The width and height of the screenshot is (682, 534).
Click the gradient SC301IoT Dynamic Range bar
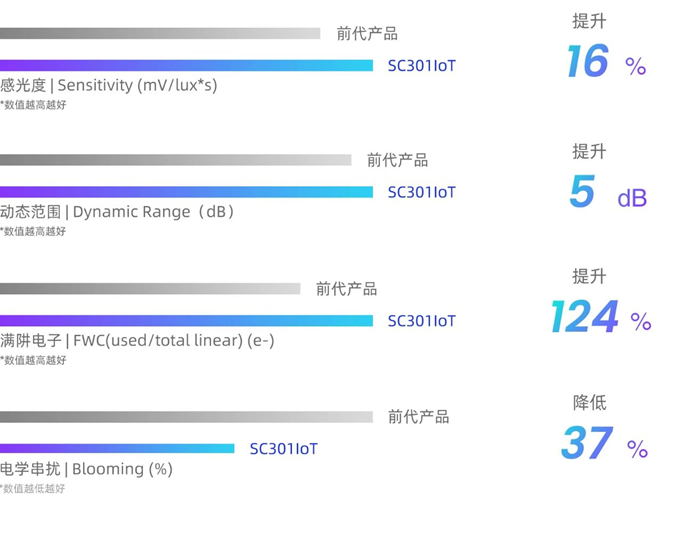[186, 192]
